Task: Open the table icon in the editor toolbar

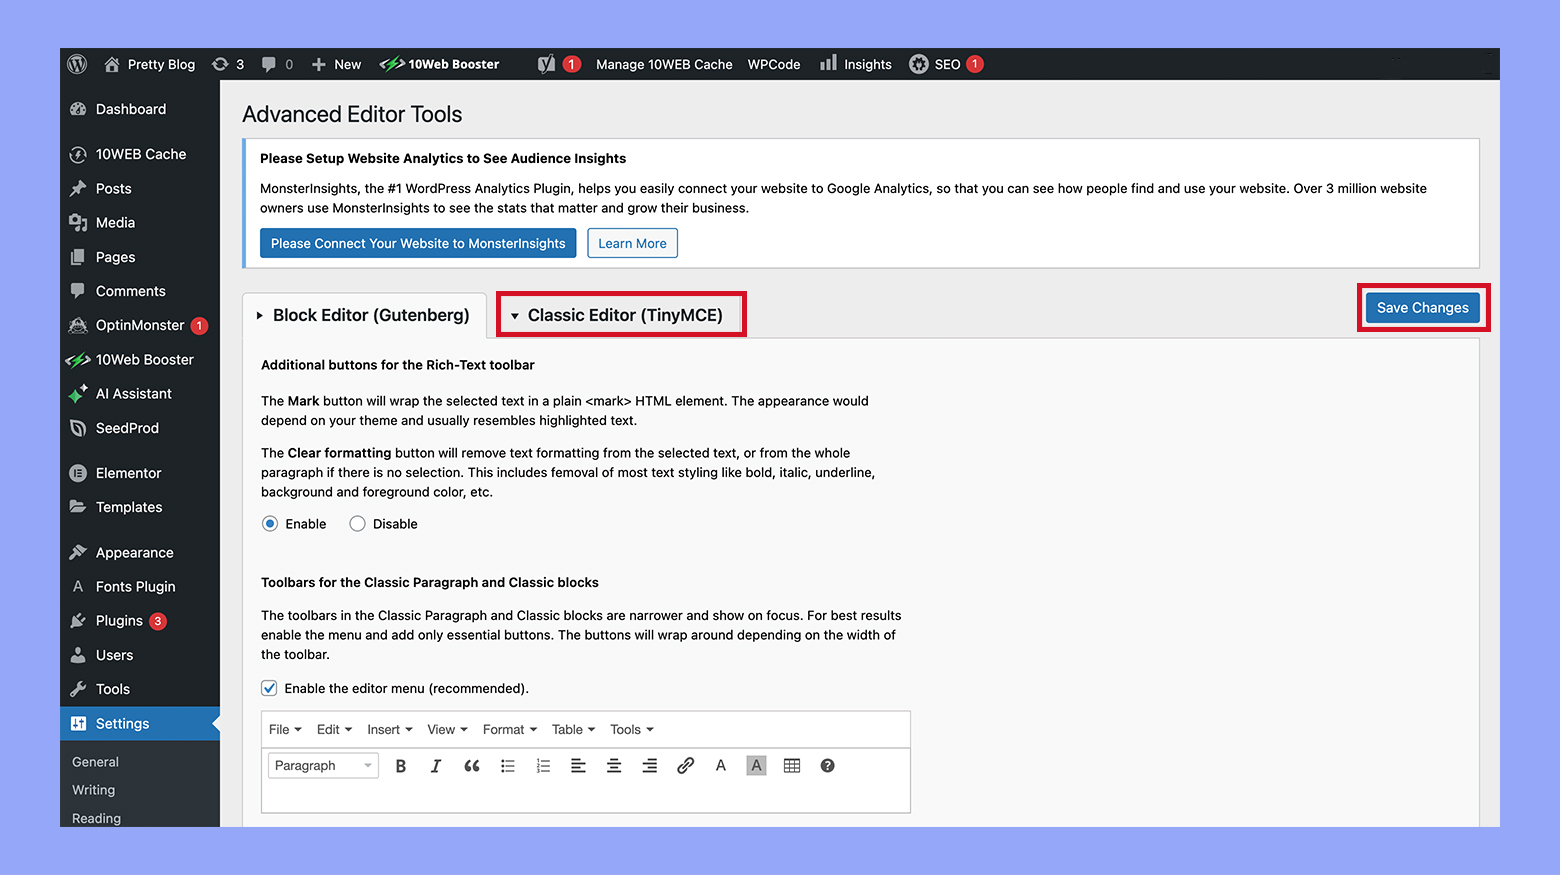Action: (792, 765)
